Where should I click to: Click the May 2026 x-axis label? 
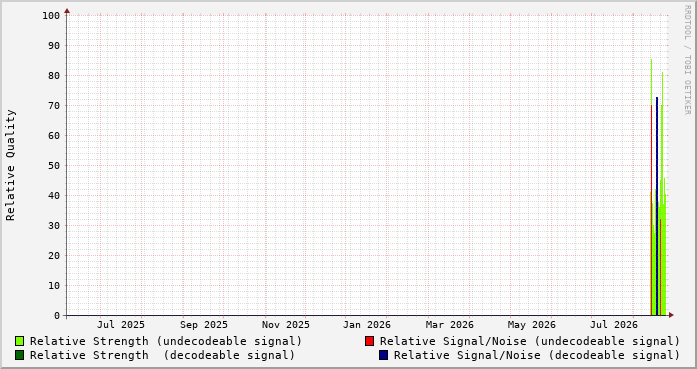[x=532, y=325]
